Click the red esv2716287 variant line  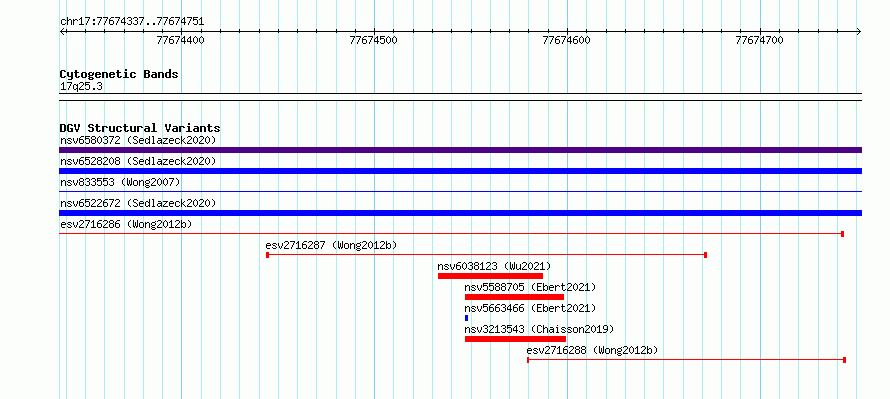pos(486,255)
